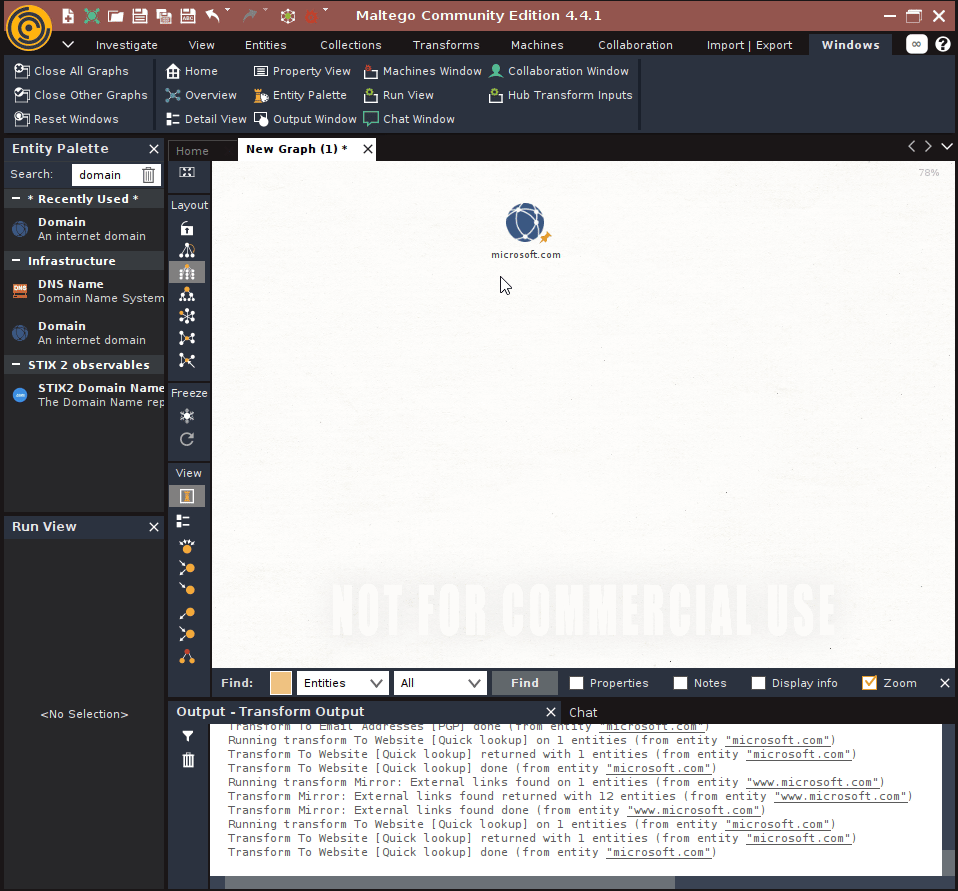
Task: Expand the ribbon chevron left of Investigate
Action: (x=68, y=45)
